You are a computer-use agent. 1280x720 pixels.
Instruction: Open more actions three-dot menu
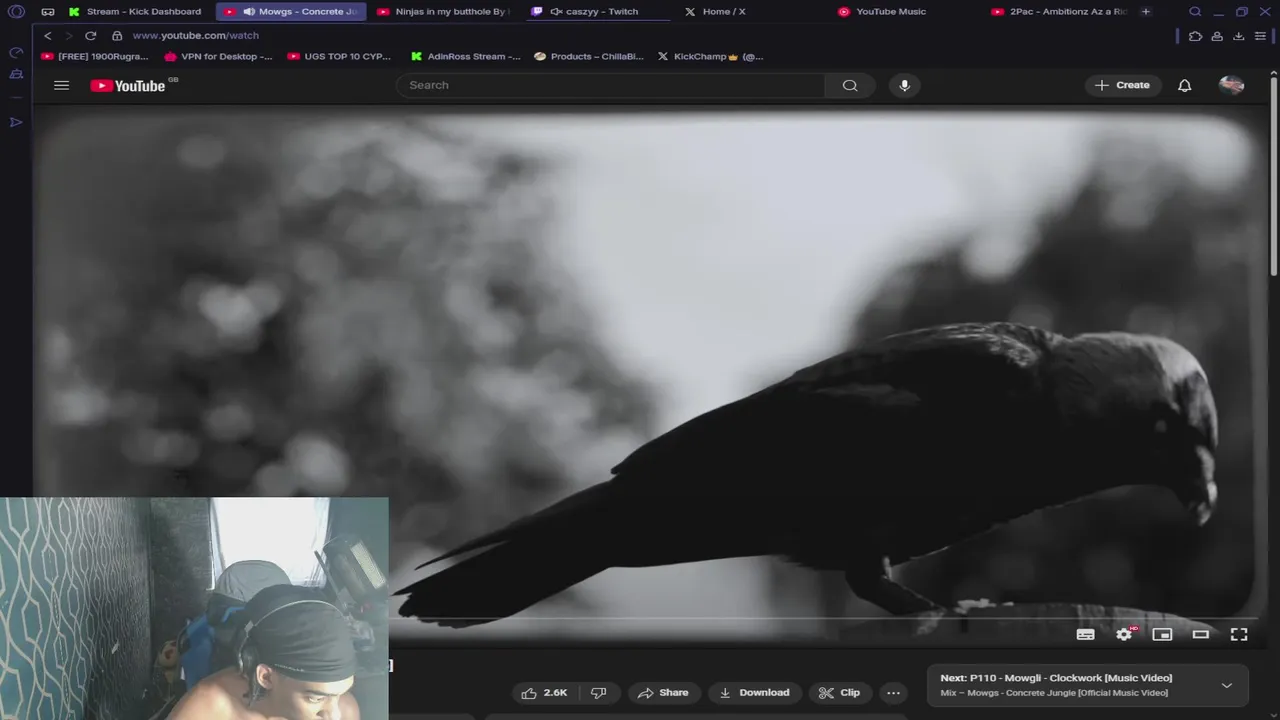click(x=893, y=693)
